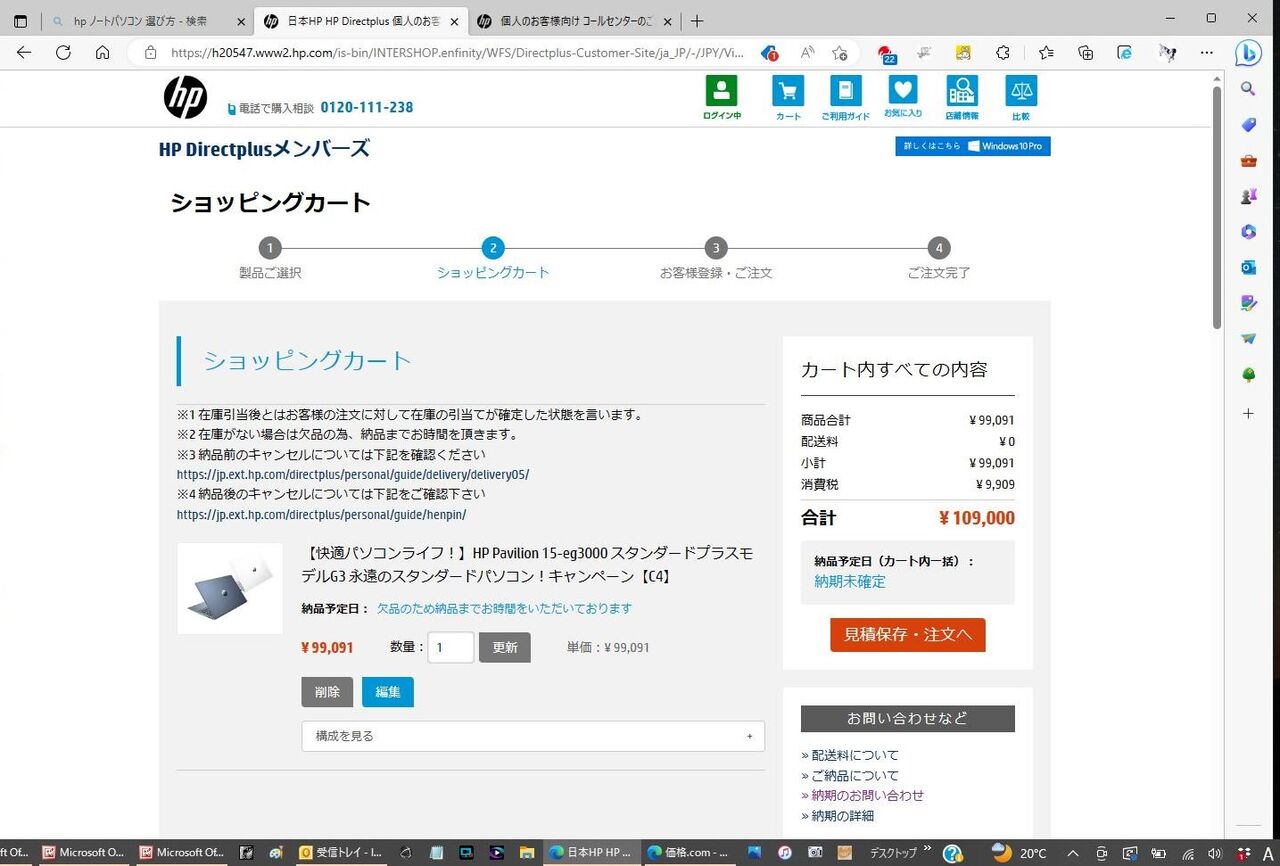Click the 数量 quantity input field
The width and height of the screenshot is (1280, 866).
(x=451, y=647)
